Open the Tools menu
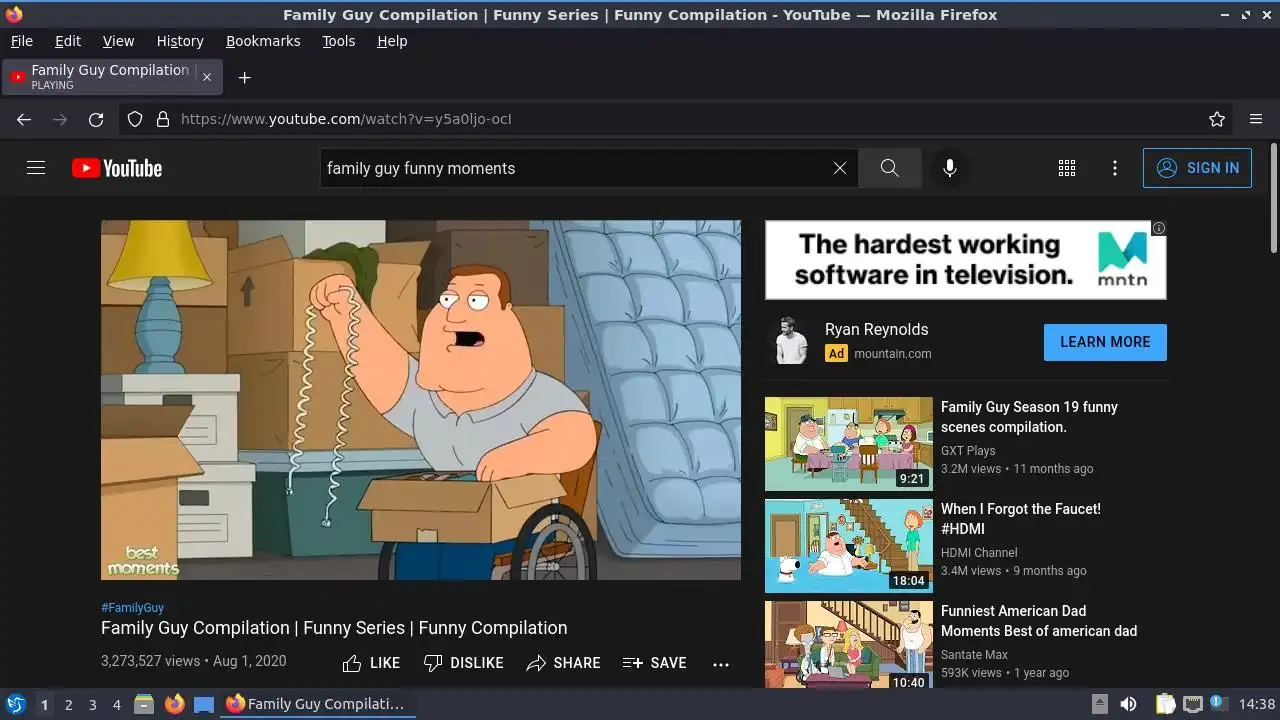 [338, 41]
